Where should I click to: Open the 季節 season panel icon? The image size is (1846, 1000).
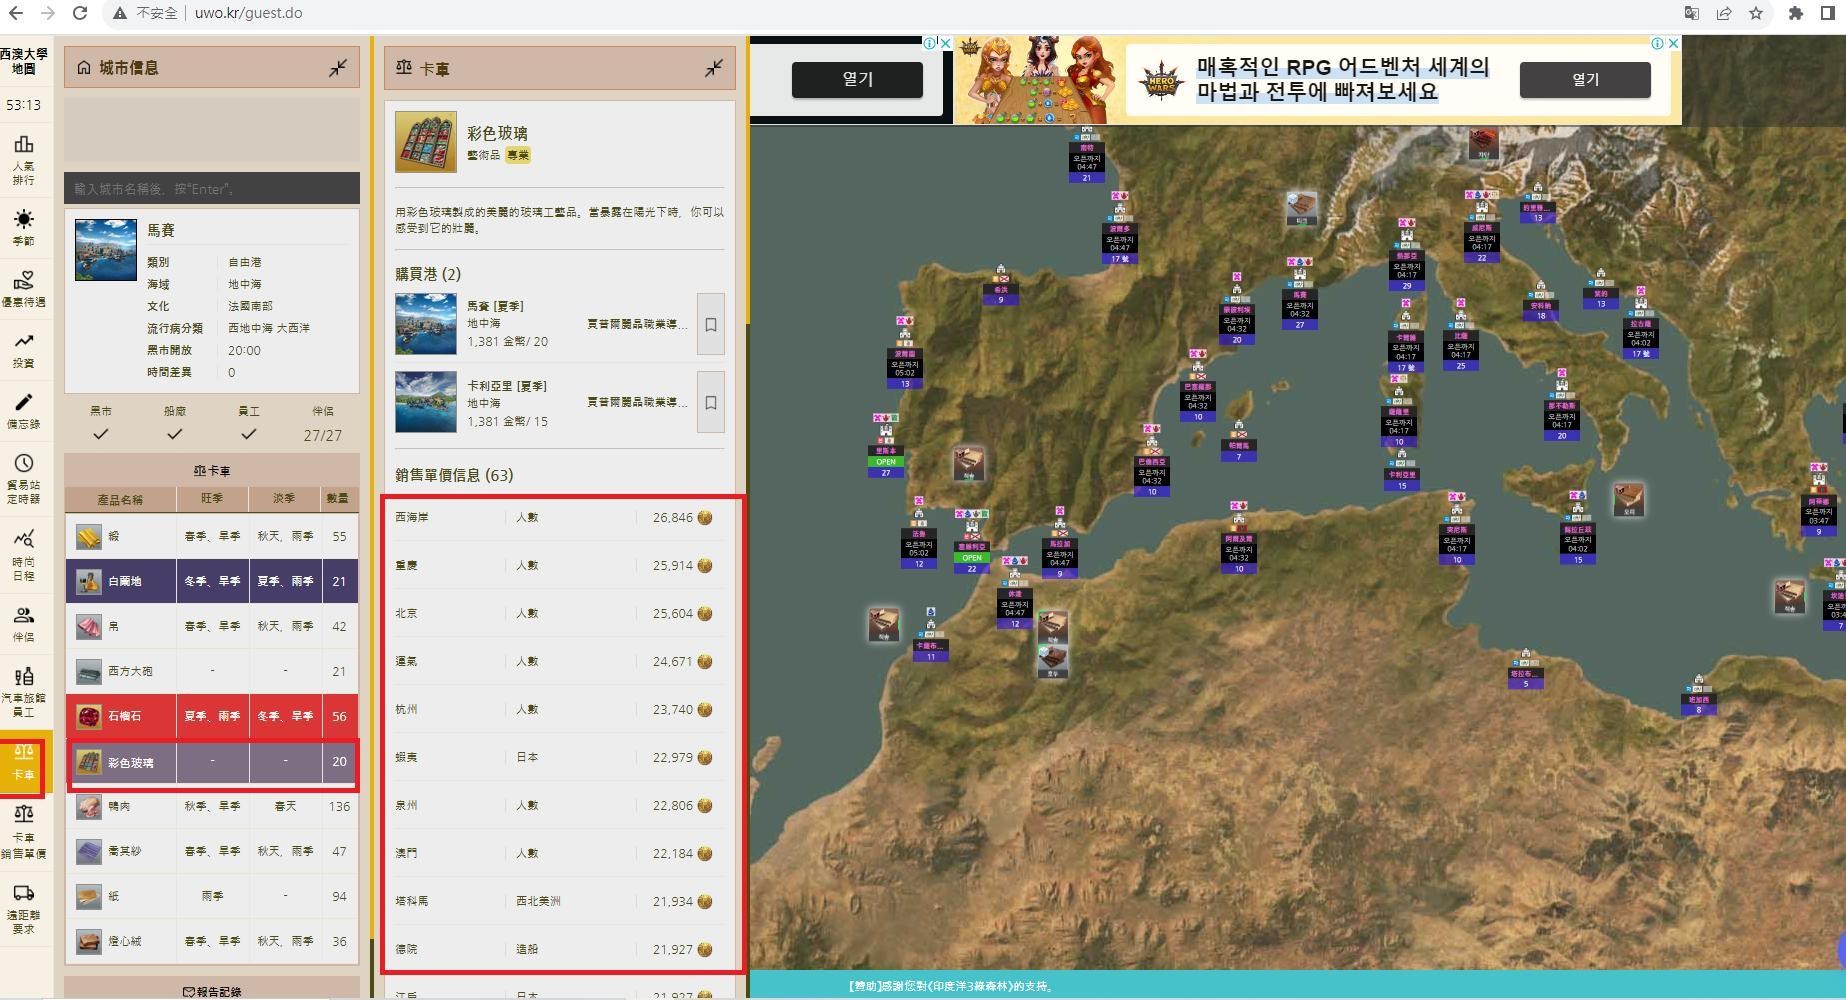click(x=26, y=225)
